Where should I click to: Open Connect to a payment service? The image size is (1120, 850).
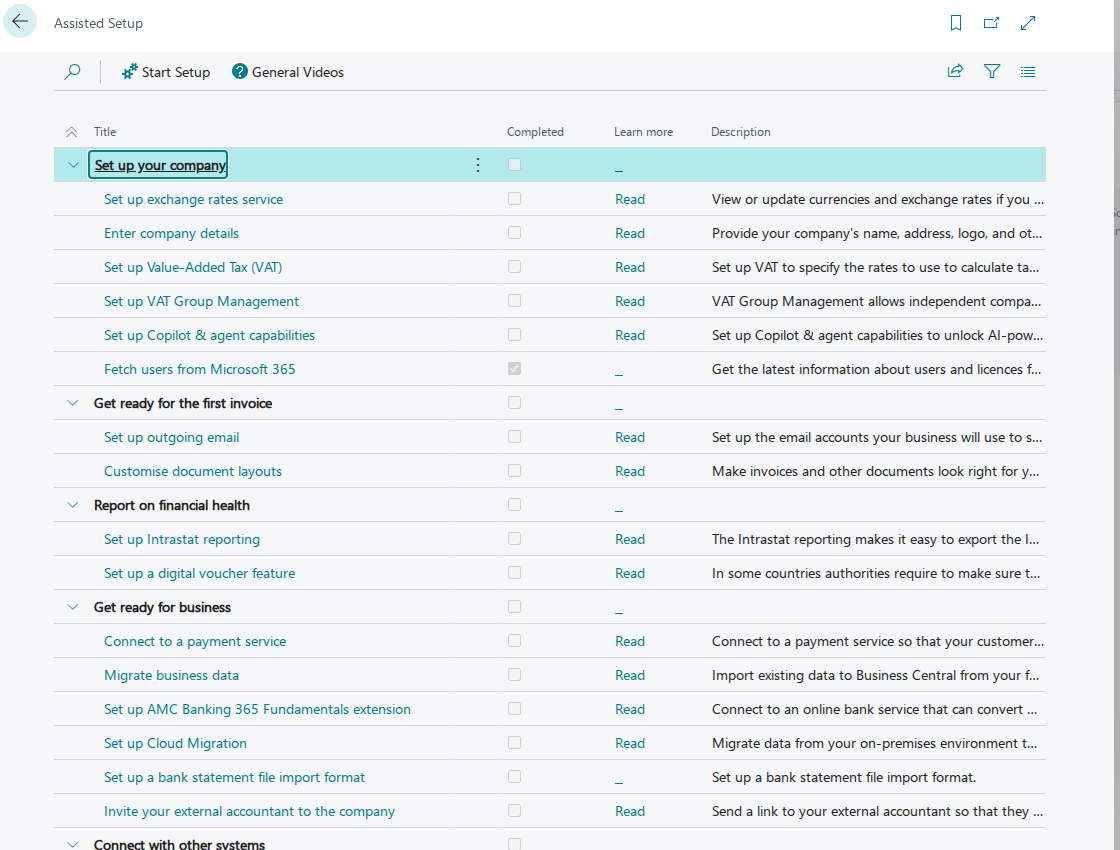(195, 641)
